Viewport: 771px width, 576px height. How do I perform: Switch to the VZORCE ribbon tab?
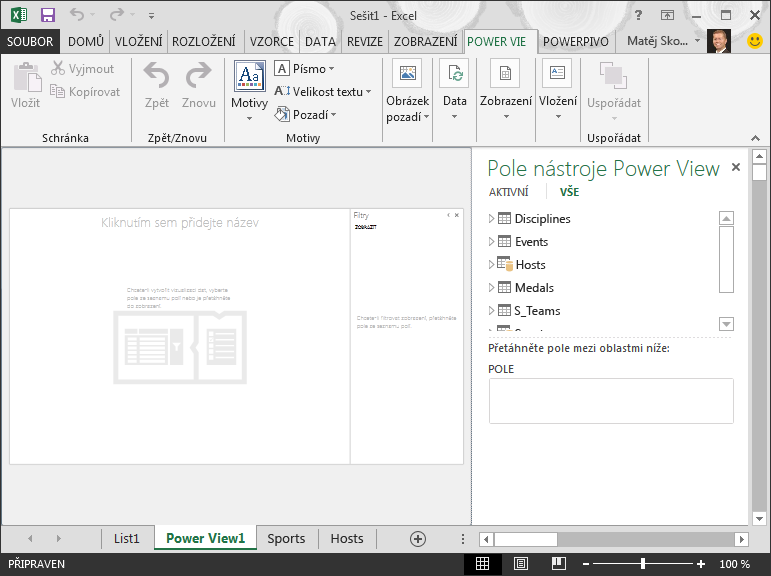tap(271, 41)
